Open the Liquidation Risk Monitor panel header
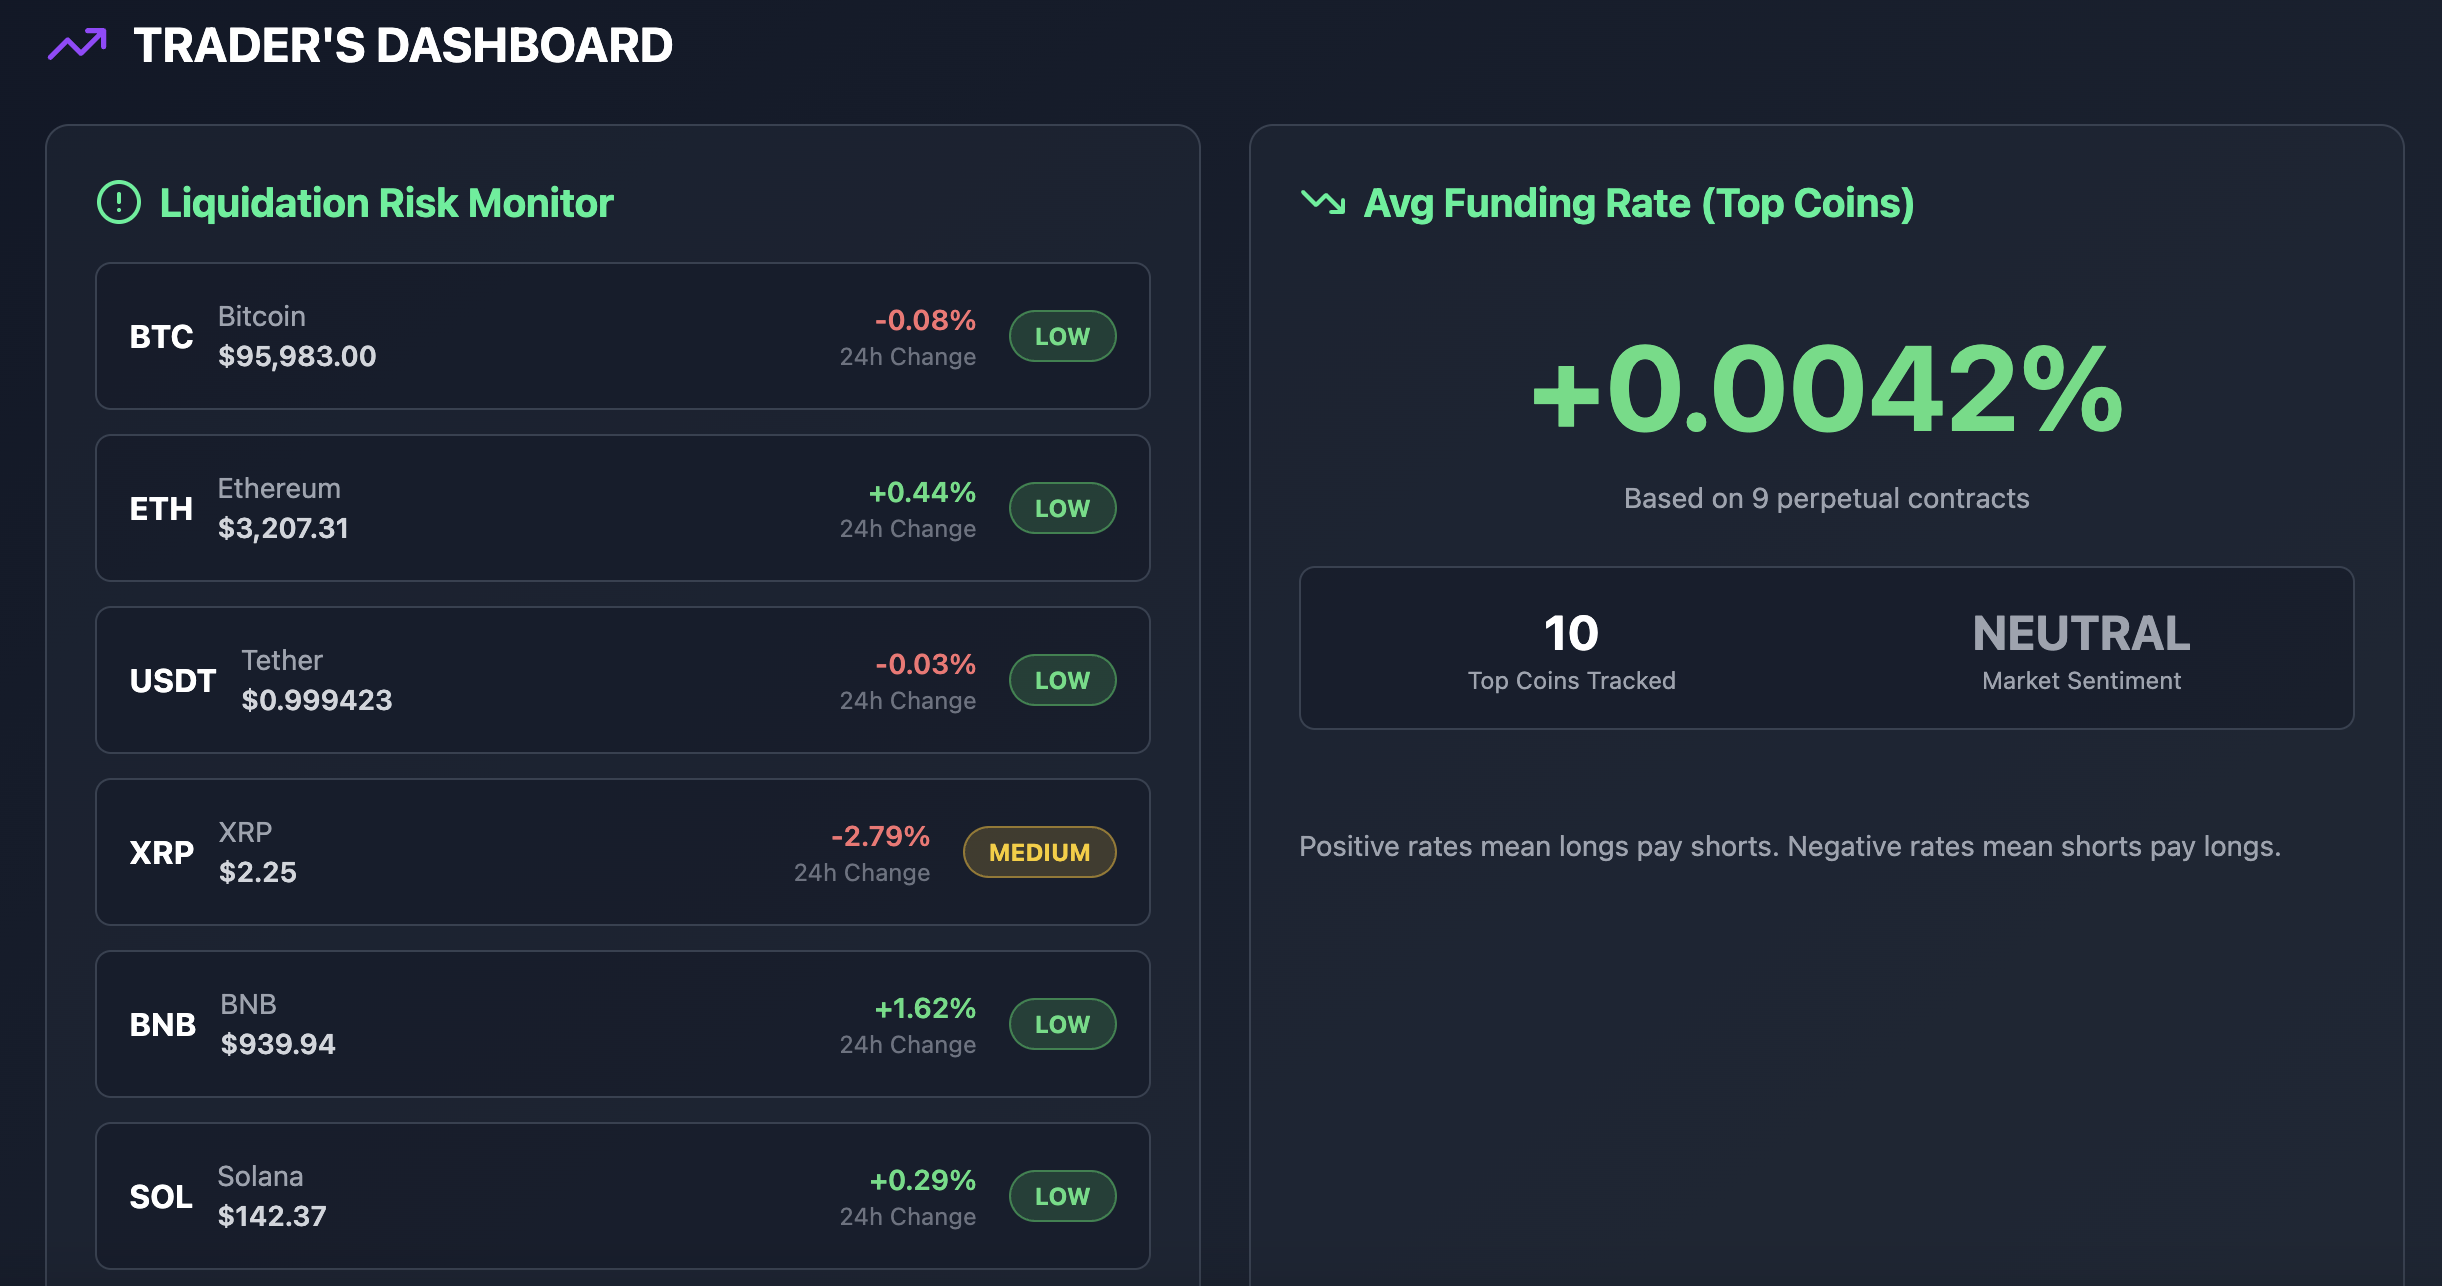Viewport: 2442px width, 1286px height. [x=386, y=203]
